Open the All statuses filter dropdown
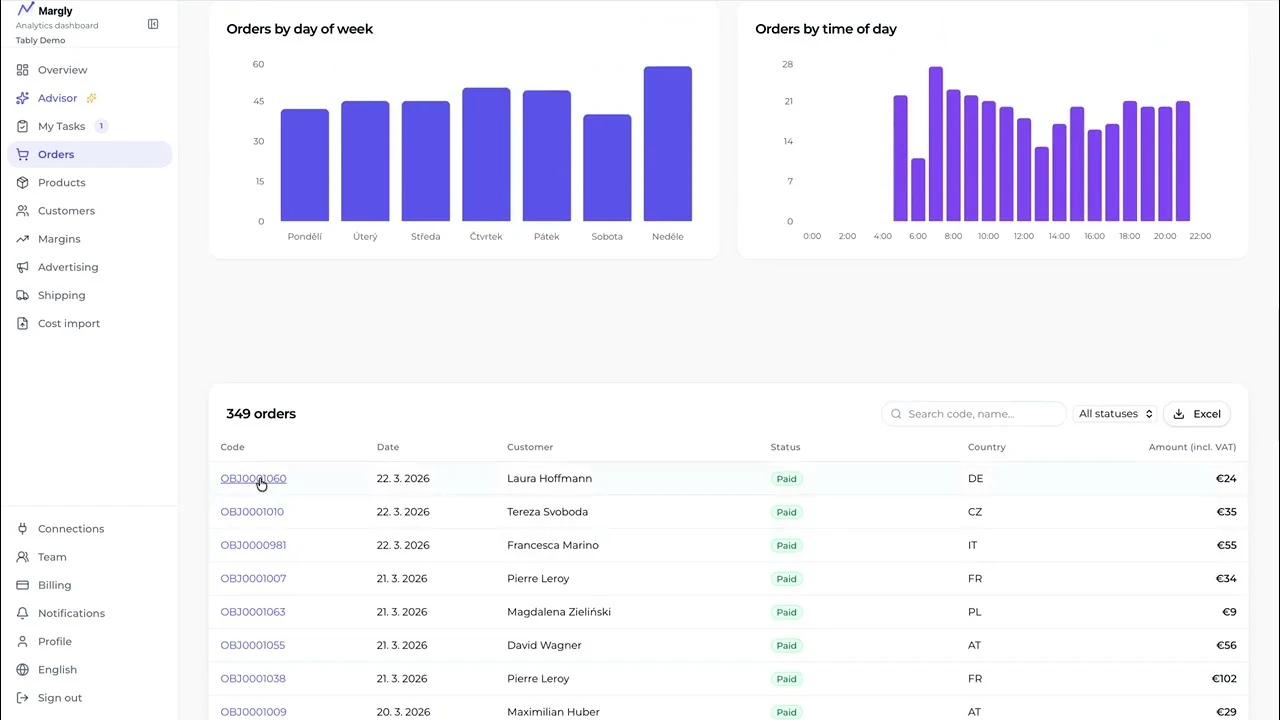Image resolution: width=1280 pixels, height=720 pixels. pos(1115,414)
